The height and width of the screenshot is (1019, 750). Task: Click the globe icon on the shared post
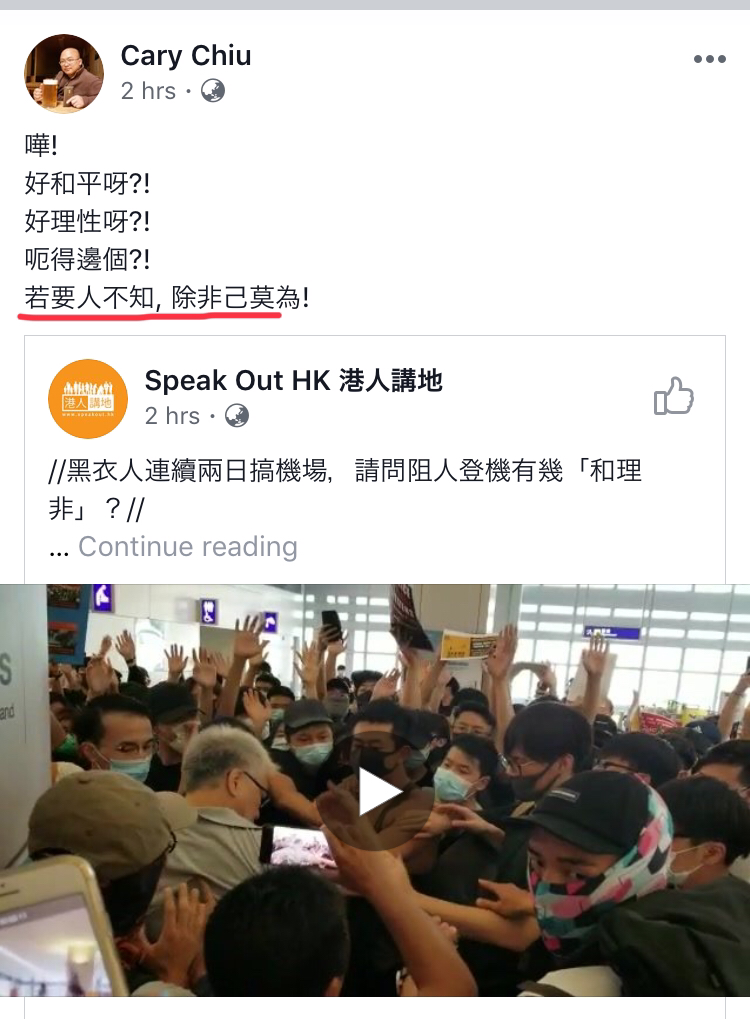click(237, 415)
